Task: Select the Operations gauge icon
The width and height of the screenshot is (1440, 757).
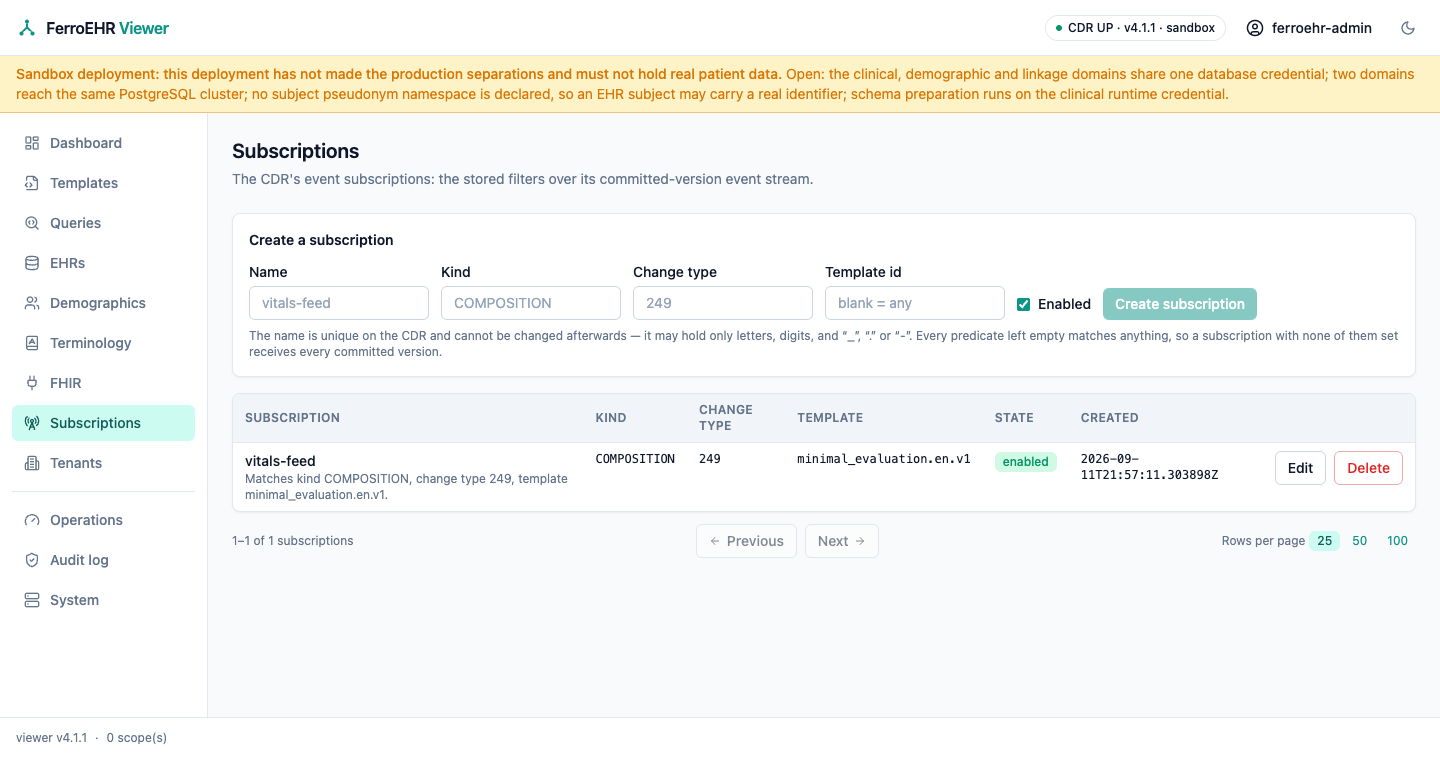Action: point(32,520)
